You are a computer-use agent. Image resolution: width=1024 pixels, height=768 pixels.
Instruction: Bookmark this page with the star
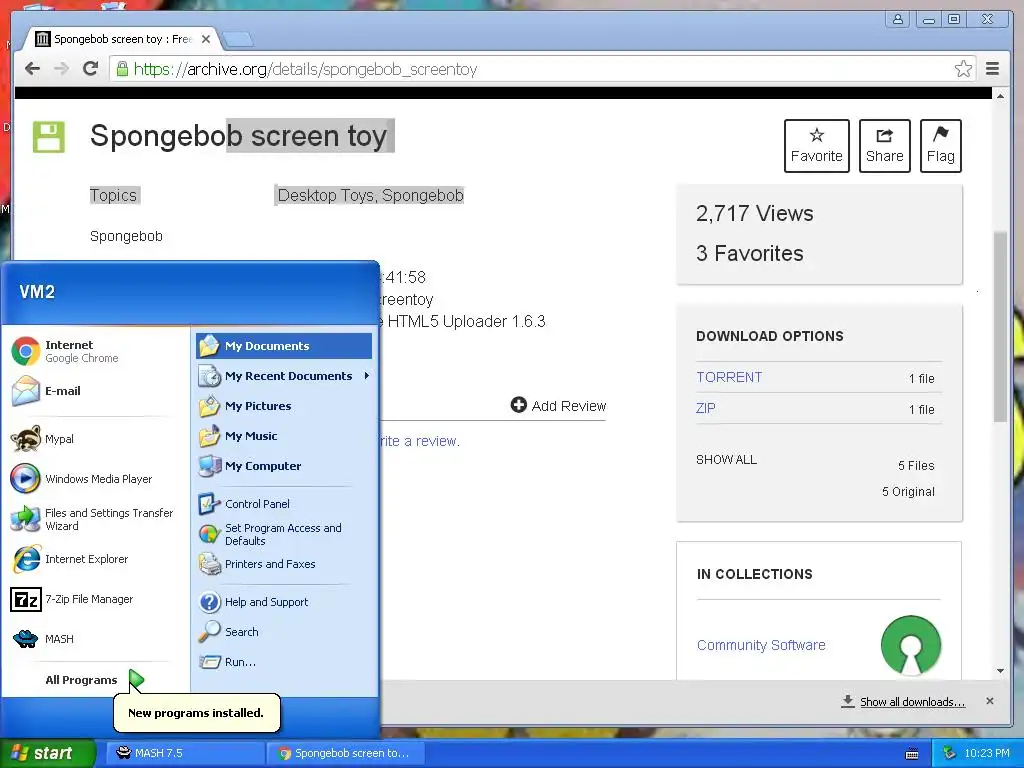point(963,69)
